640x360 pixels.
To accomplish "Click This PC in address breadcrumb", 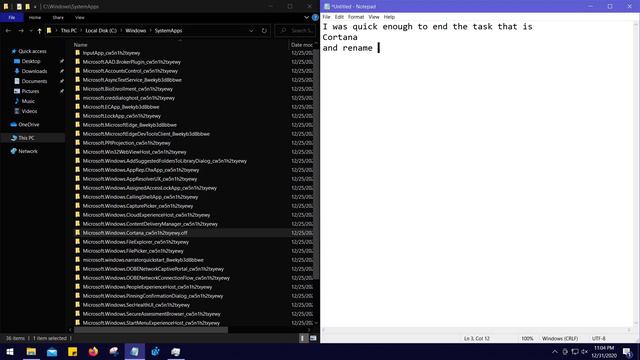I will (69, 31).
